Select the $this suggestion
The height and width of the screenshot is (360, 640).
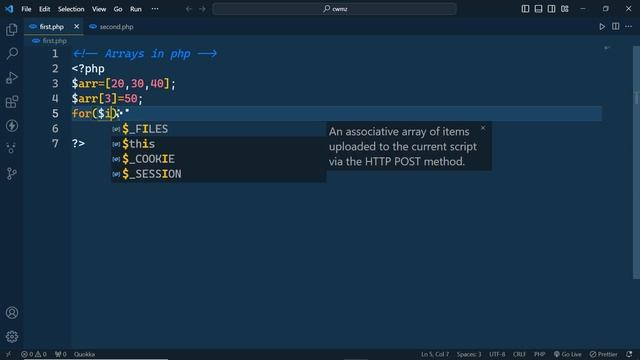click(218, 144)
